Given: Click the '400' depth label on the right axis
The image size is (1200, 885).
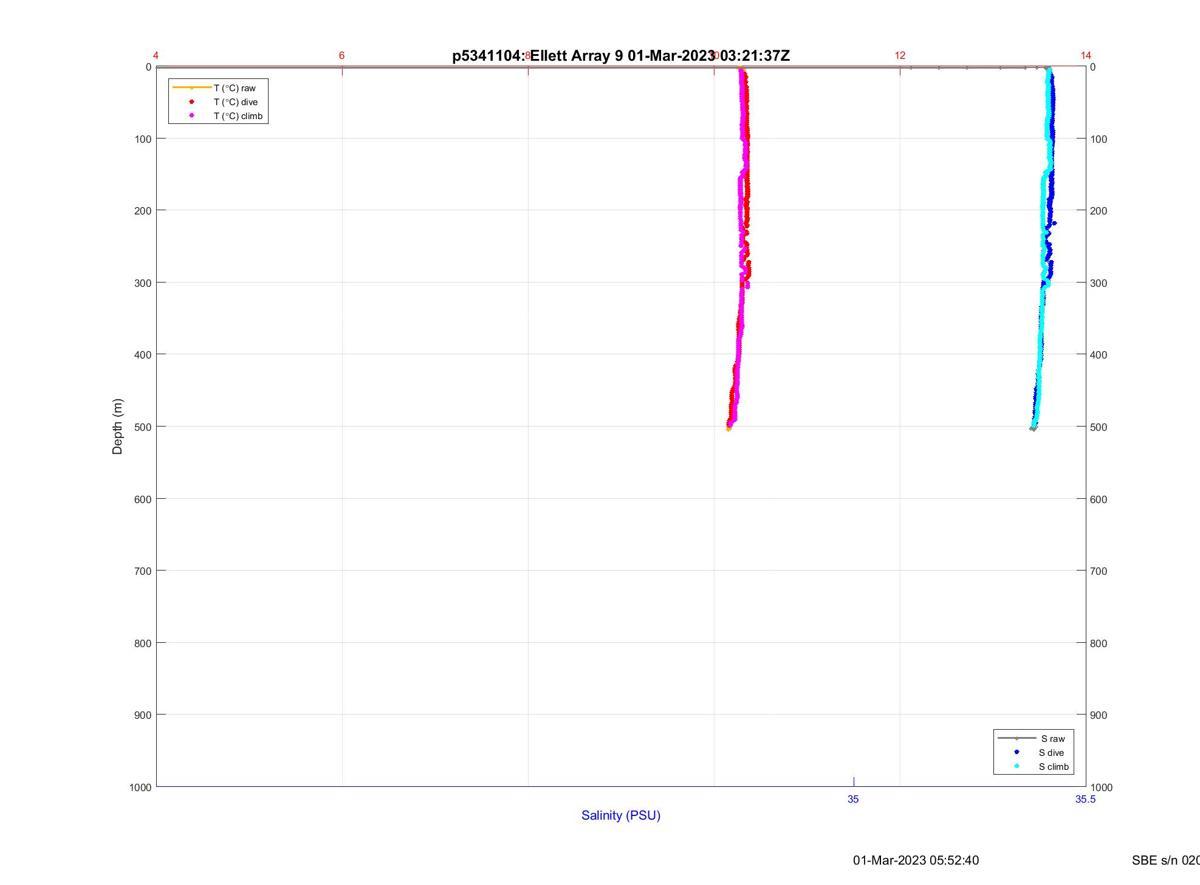Looking at the screenshot, I should tap(1099, 355).
